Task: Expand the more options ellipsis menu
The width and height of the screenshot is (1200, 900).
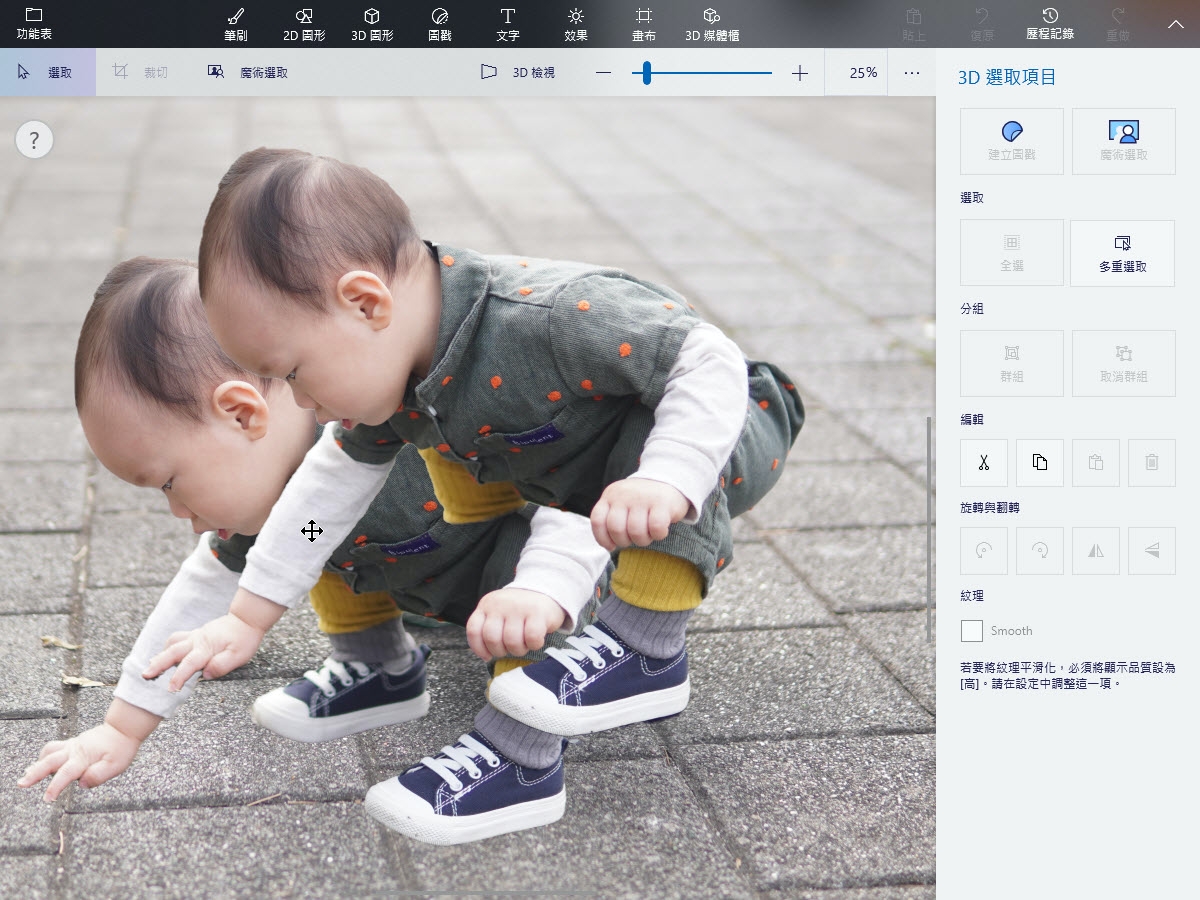Action: 912,73
